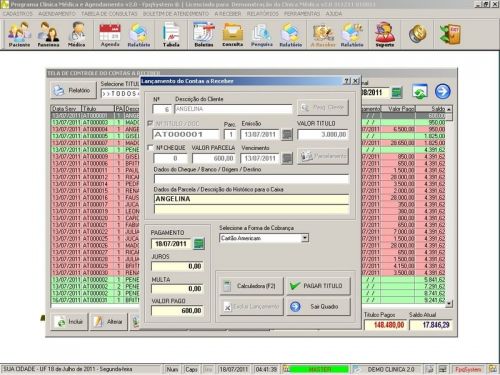Click the VALOR PARCELA field
Screen dimensions: 500x375
point(214,158)
